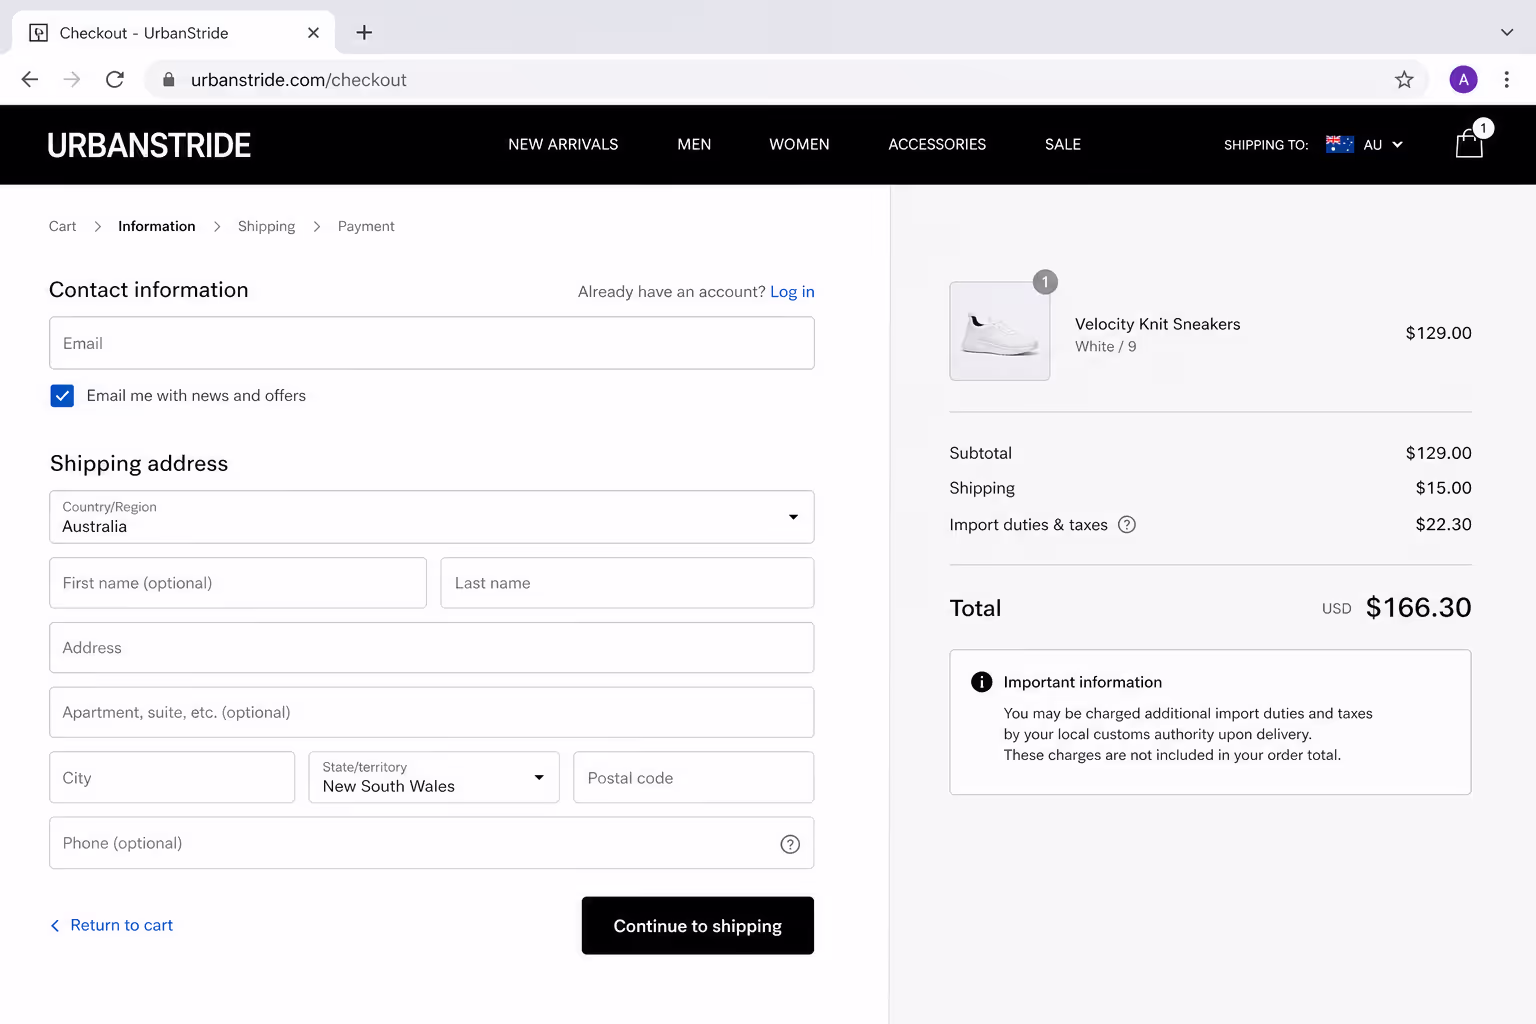Open tab search chevron in title bar
The image size is (1536, 1024).
tap(1507, 33)
